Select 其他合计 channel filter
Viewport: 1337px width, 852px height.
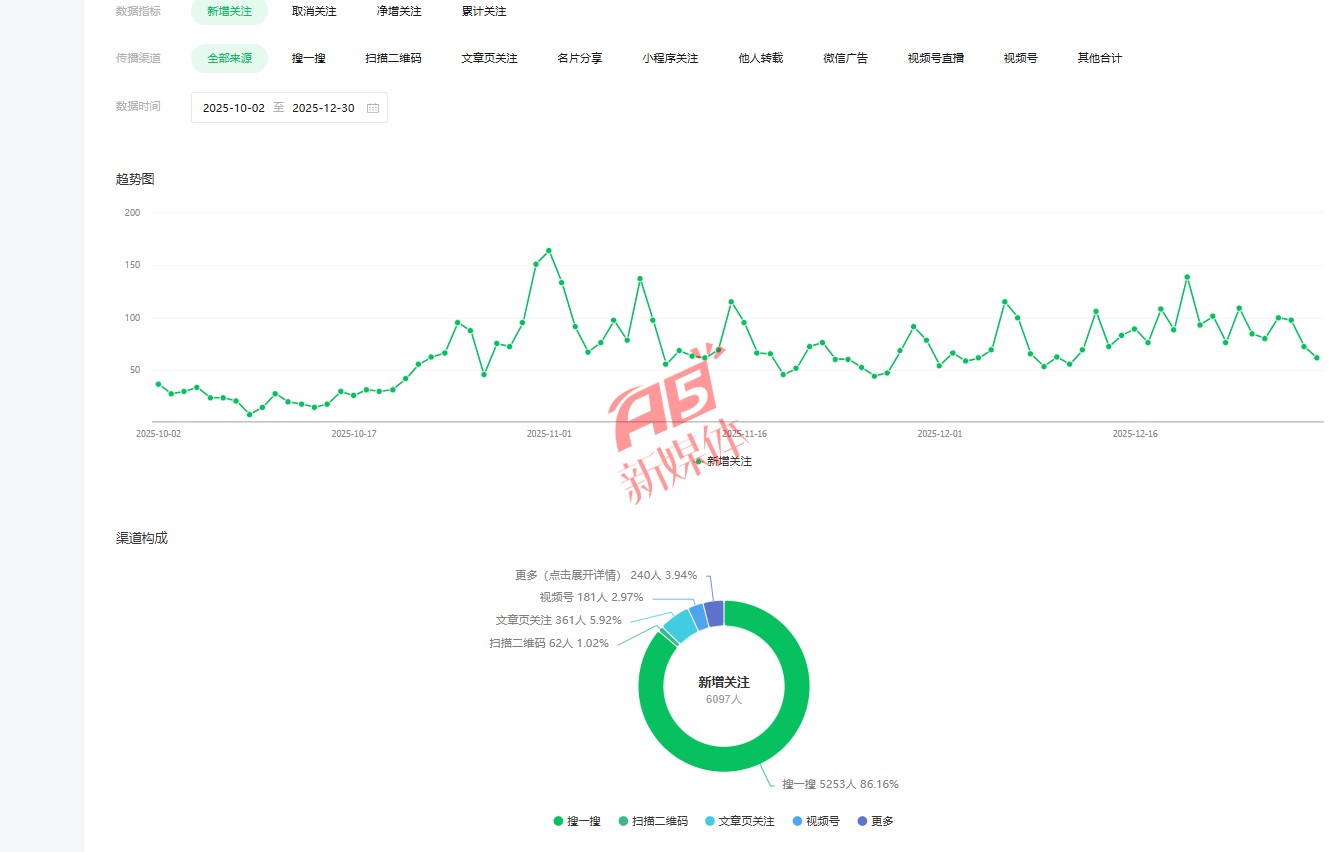pyautogui.click(x=1099, y=58)
